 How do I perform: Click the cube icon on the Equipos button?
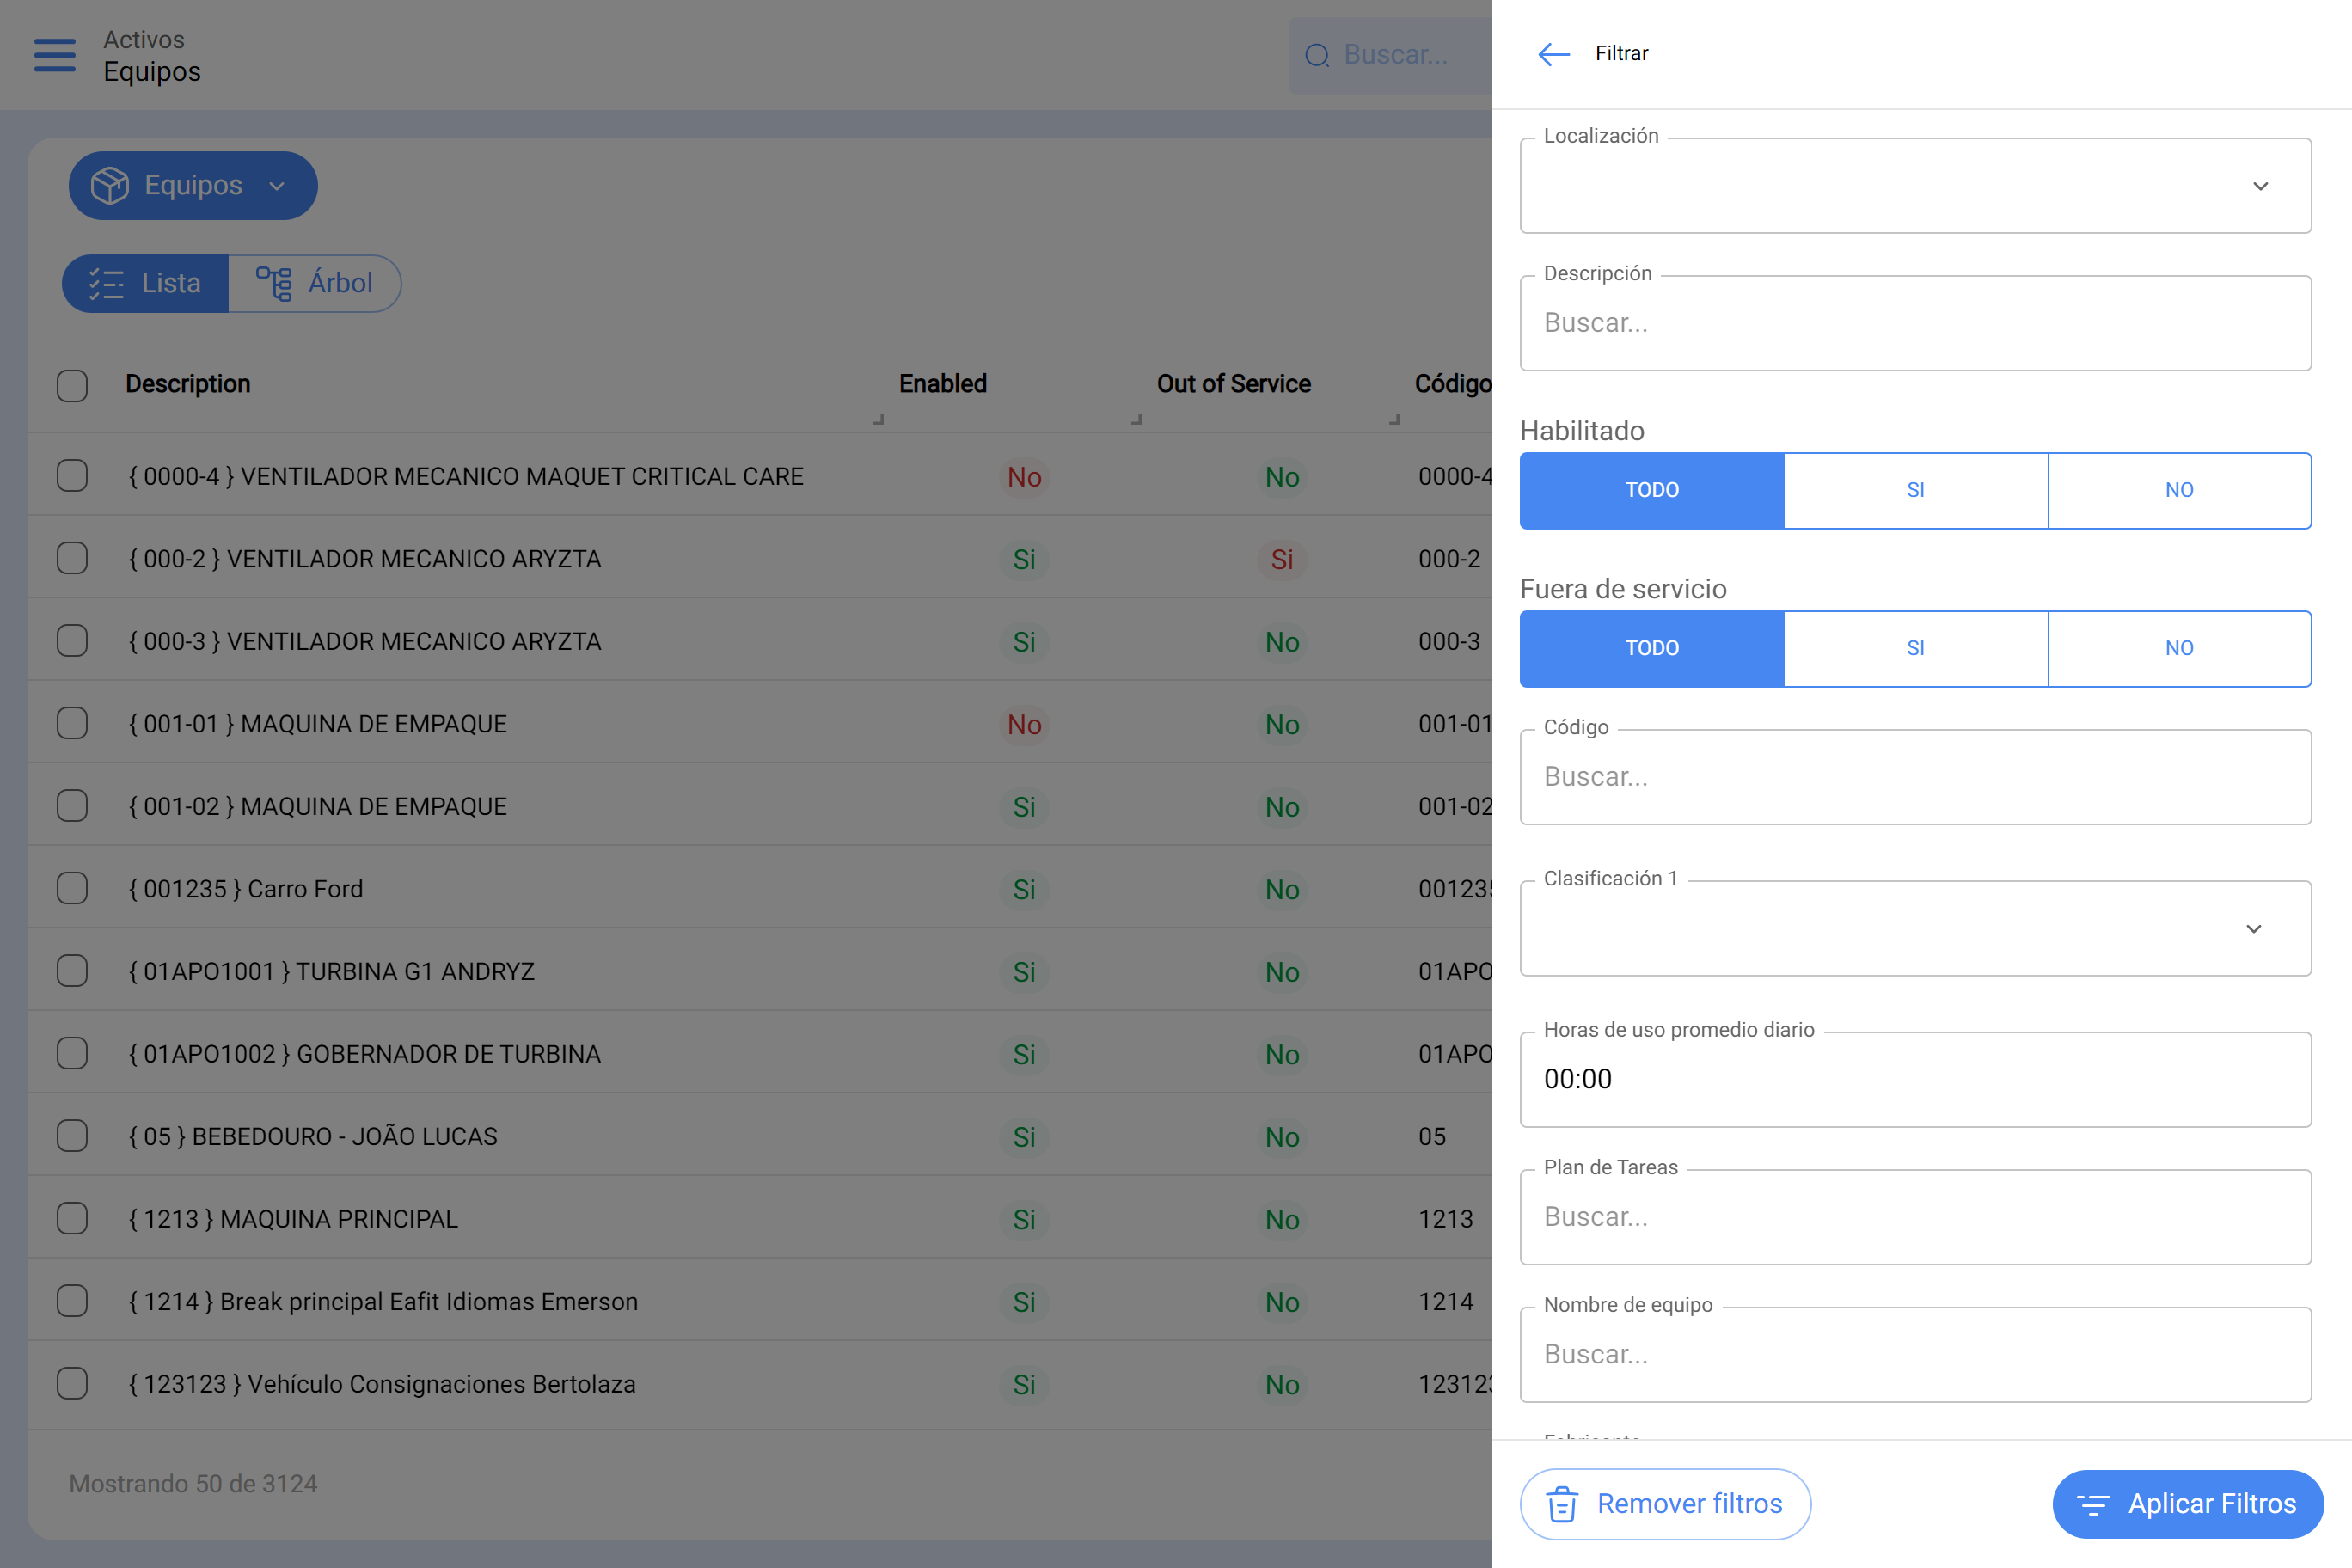coord(110,185)
